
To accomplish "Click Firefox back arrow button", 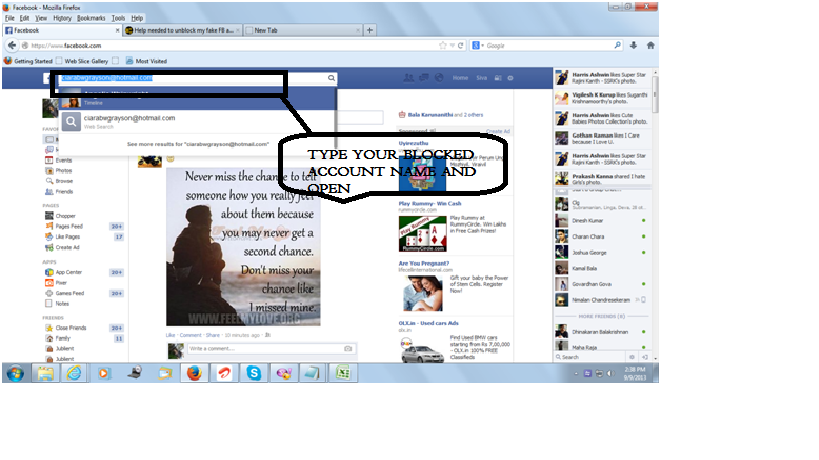I will point(12,45).
